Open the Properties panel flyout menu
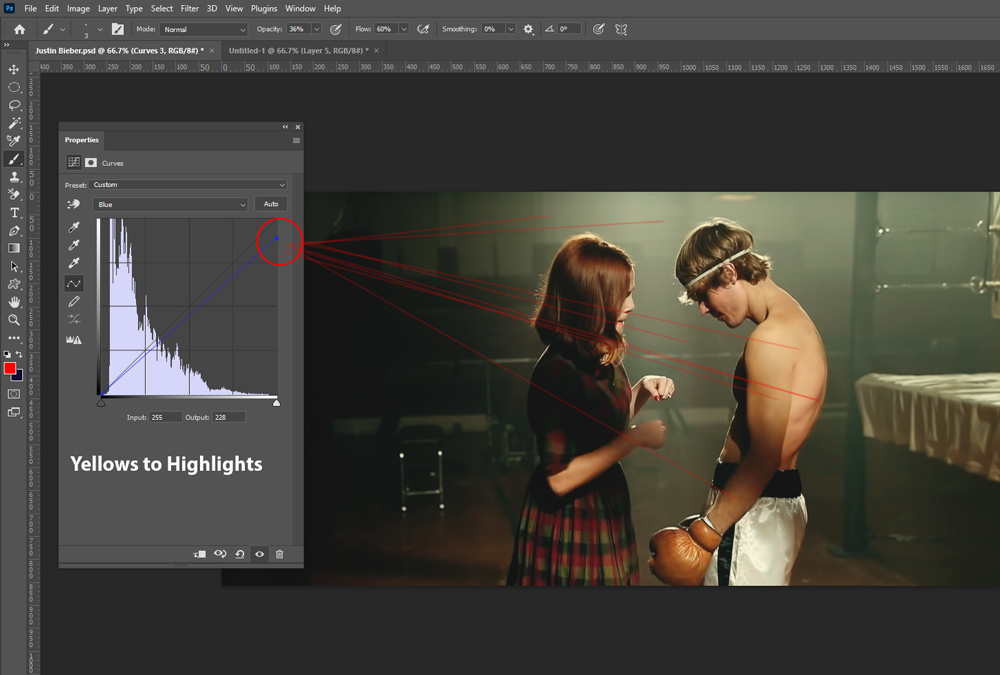1000x675 pixels. click(x=297, y=140)
